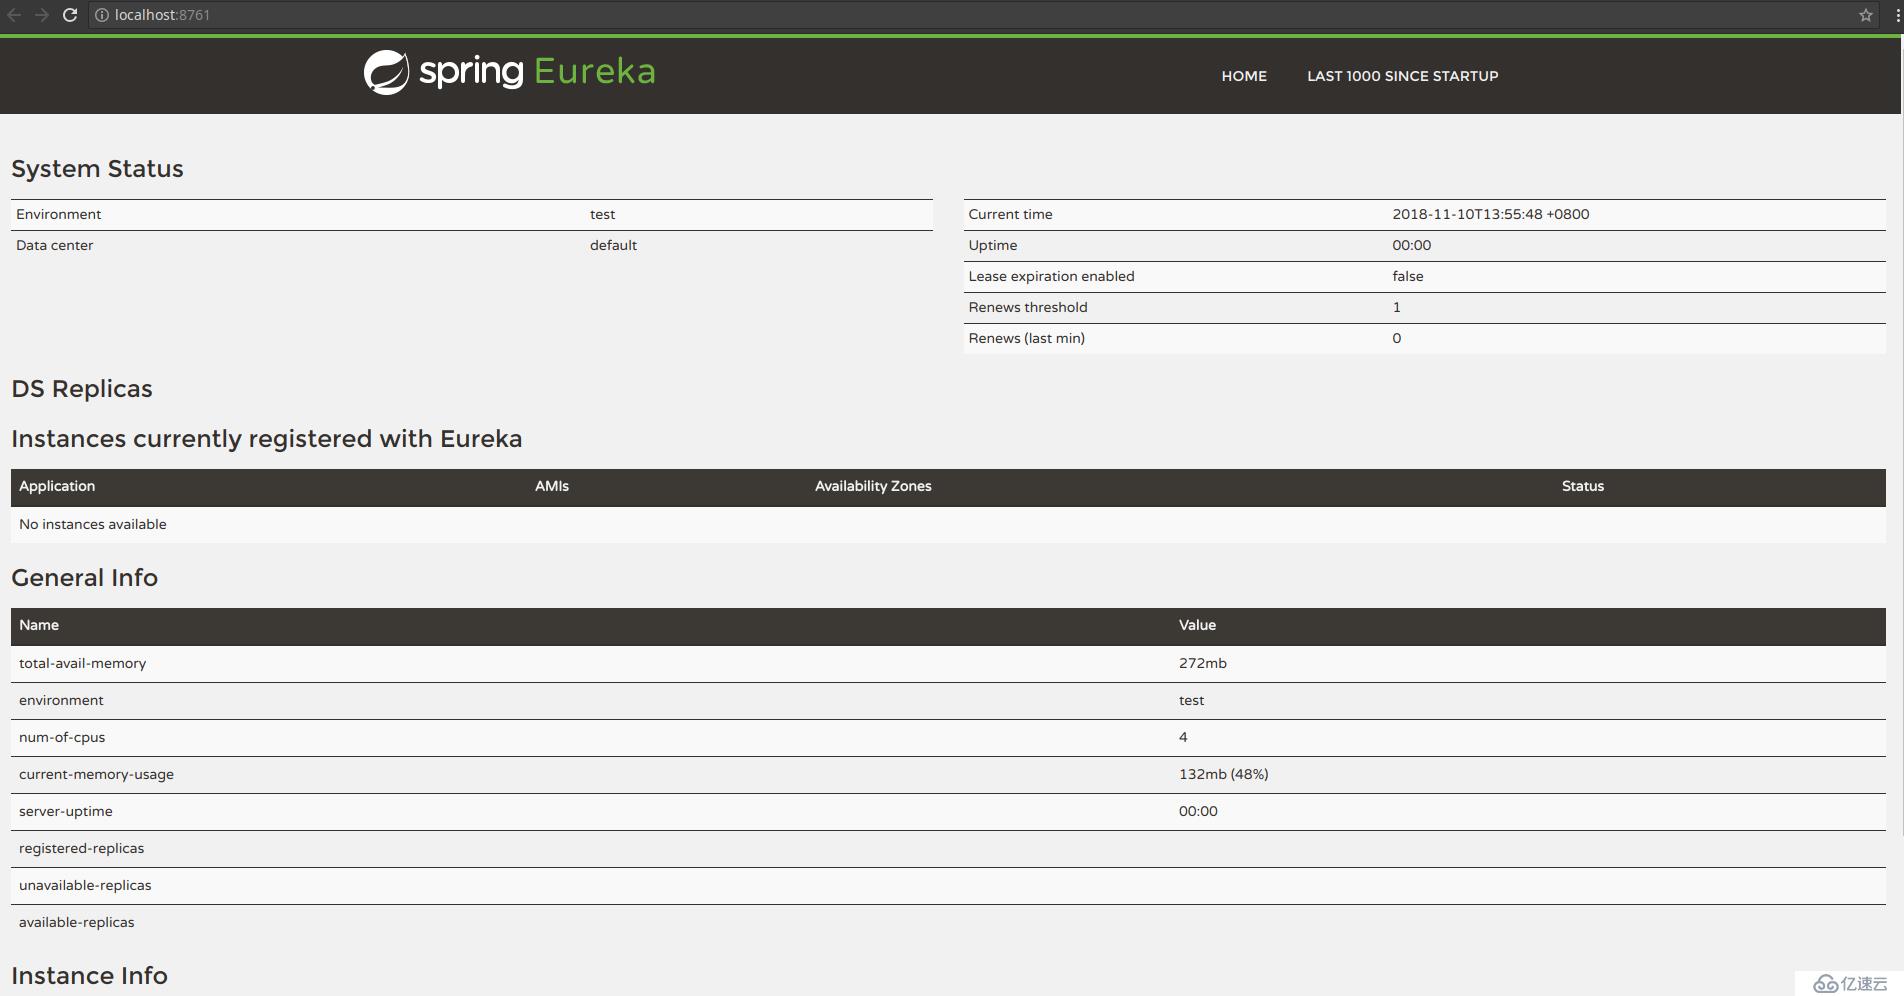Viewport: 1904px width, 996px height.
Task: Open the HOME navigation link
Action: point(1244,76)
